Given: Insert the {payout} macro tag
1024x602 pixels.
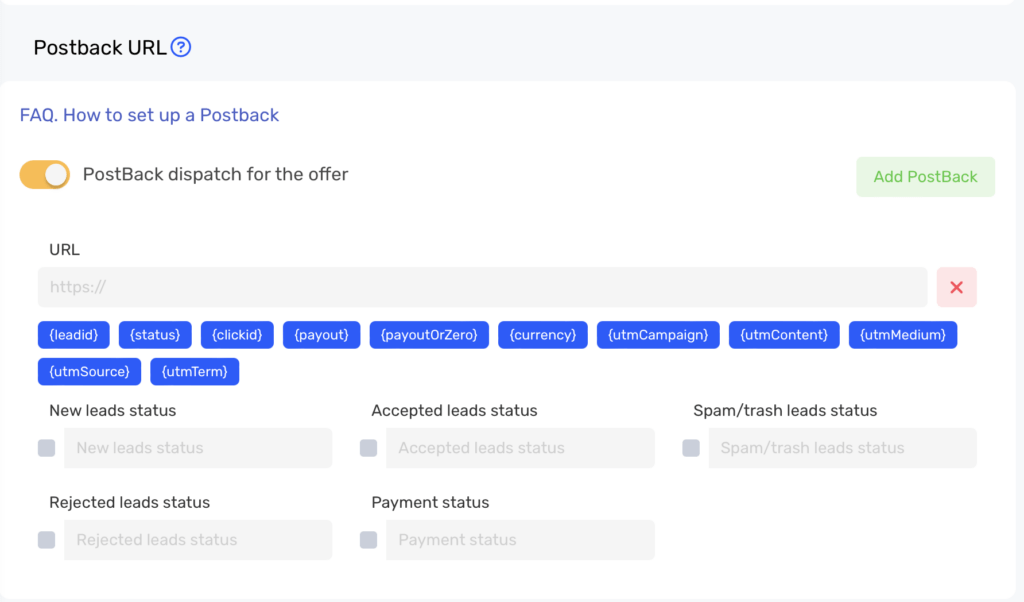Looking at the screenshot, I should pos(321,335).
